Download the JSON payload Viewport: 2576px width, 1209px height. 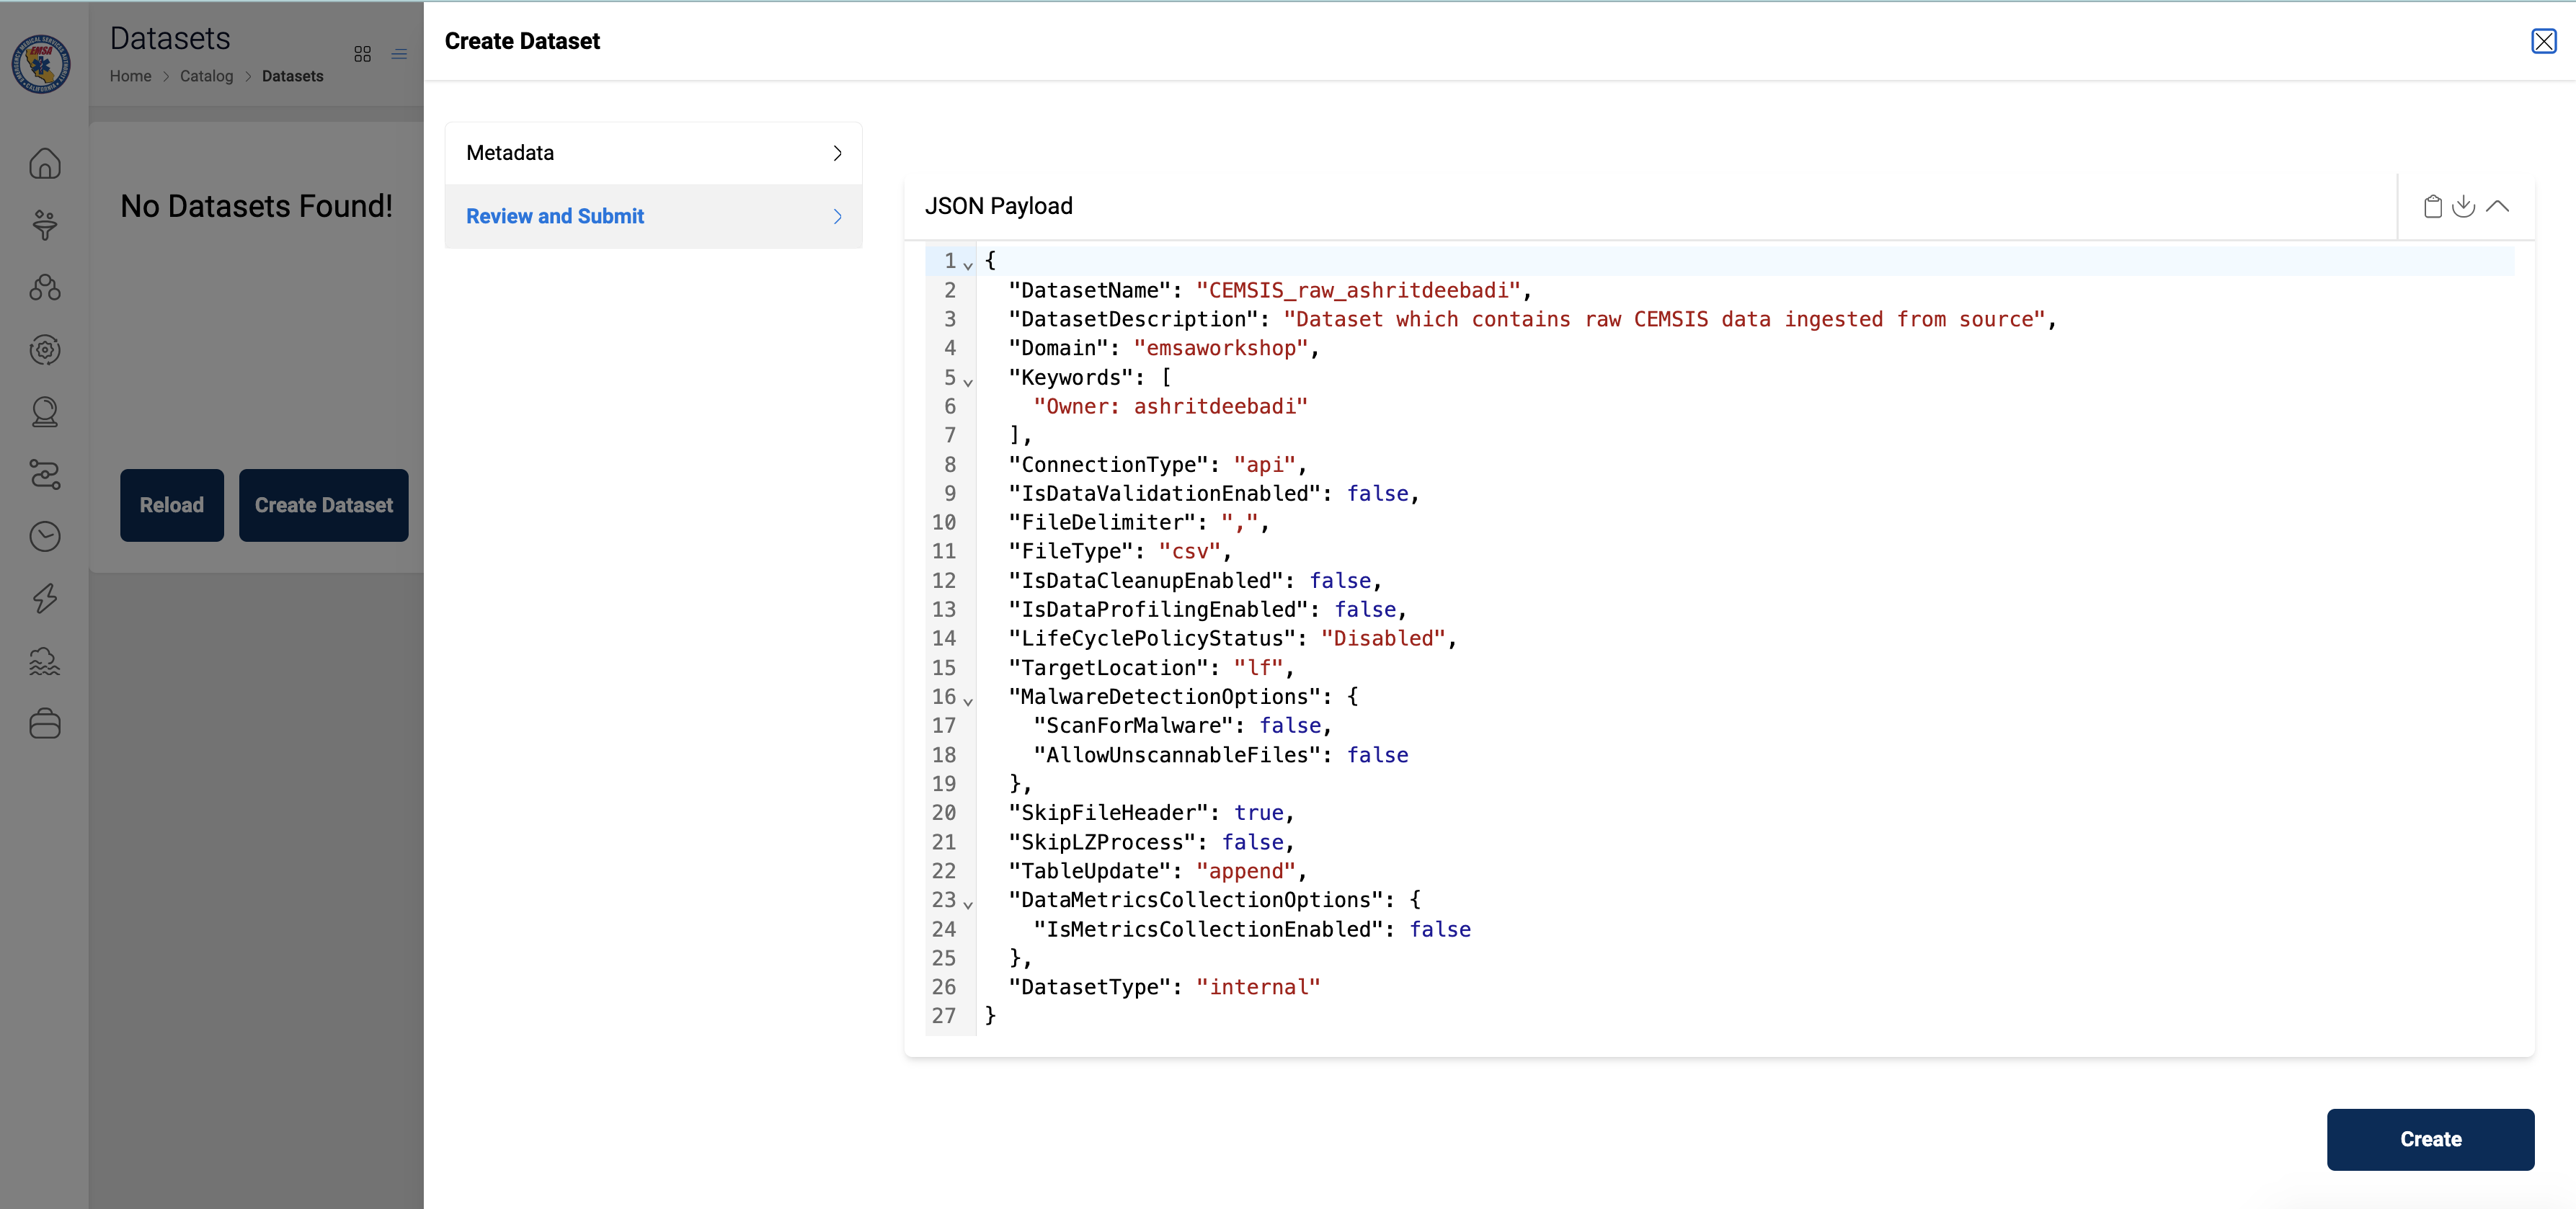[2464, 206]
